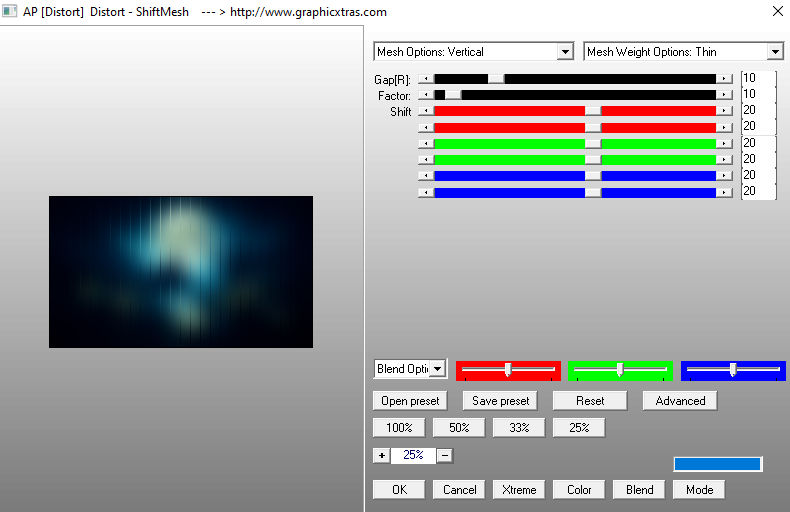Open Advanced settings
Viewport: 790px width, 512px height.
[680, 401]
